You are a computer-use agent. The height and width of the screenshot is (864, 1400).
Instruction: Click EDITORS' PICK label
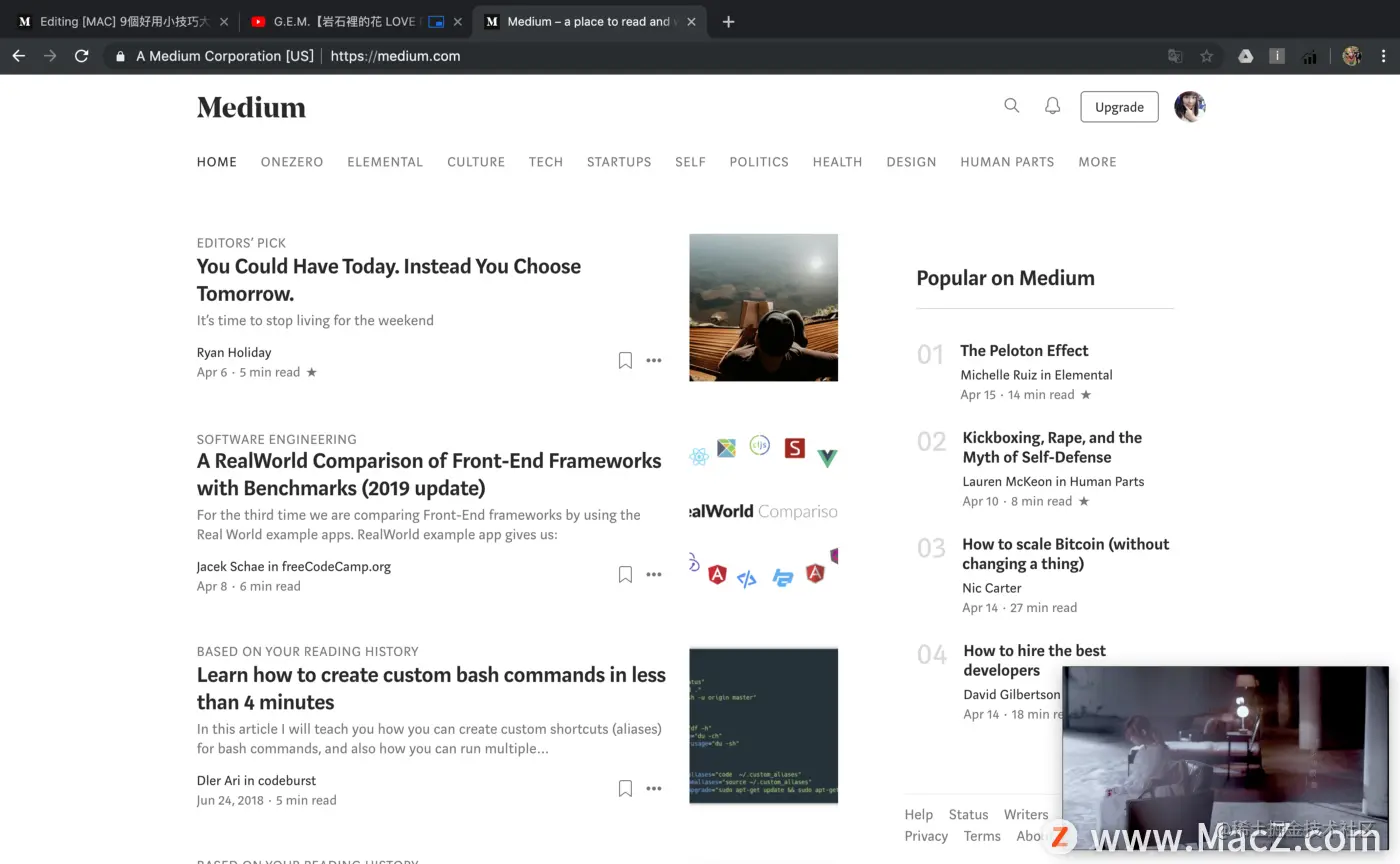[241, 243]
